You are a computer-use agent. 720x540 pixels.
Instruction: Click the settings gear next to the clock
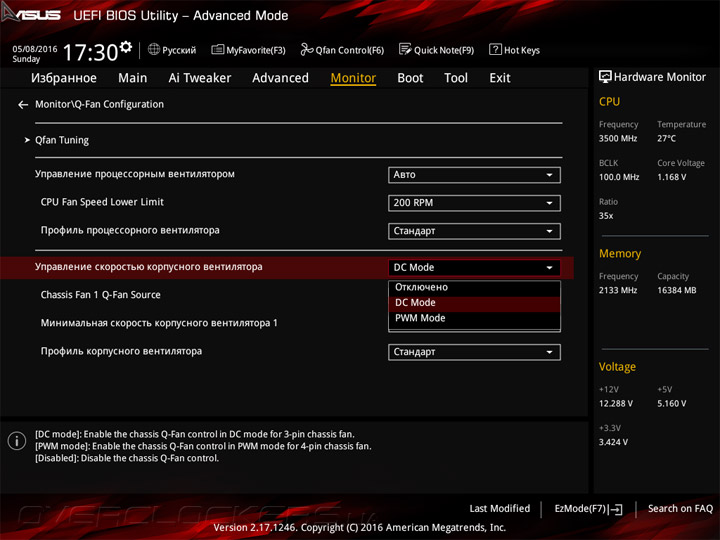(126, 46)
